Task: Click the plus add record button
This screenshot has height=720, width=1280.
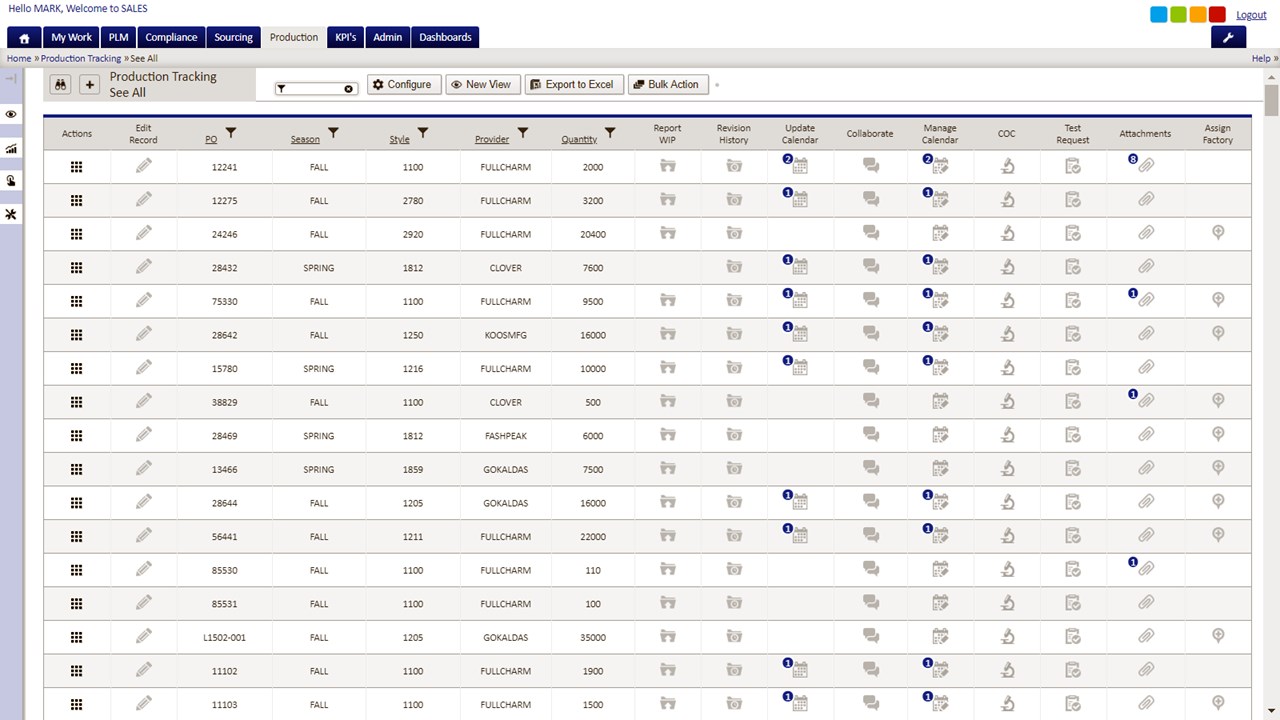Action: pos(90,85)
